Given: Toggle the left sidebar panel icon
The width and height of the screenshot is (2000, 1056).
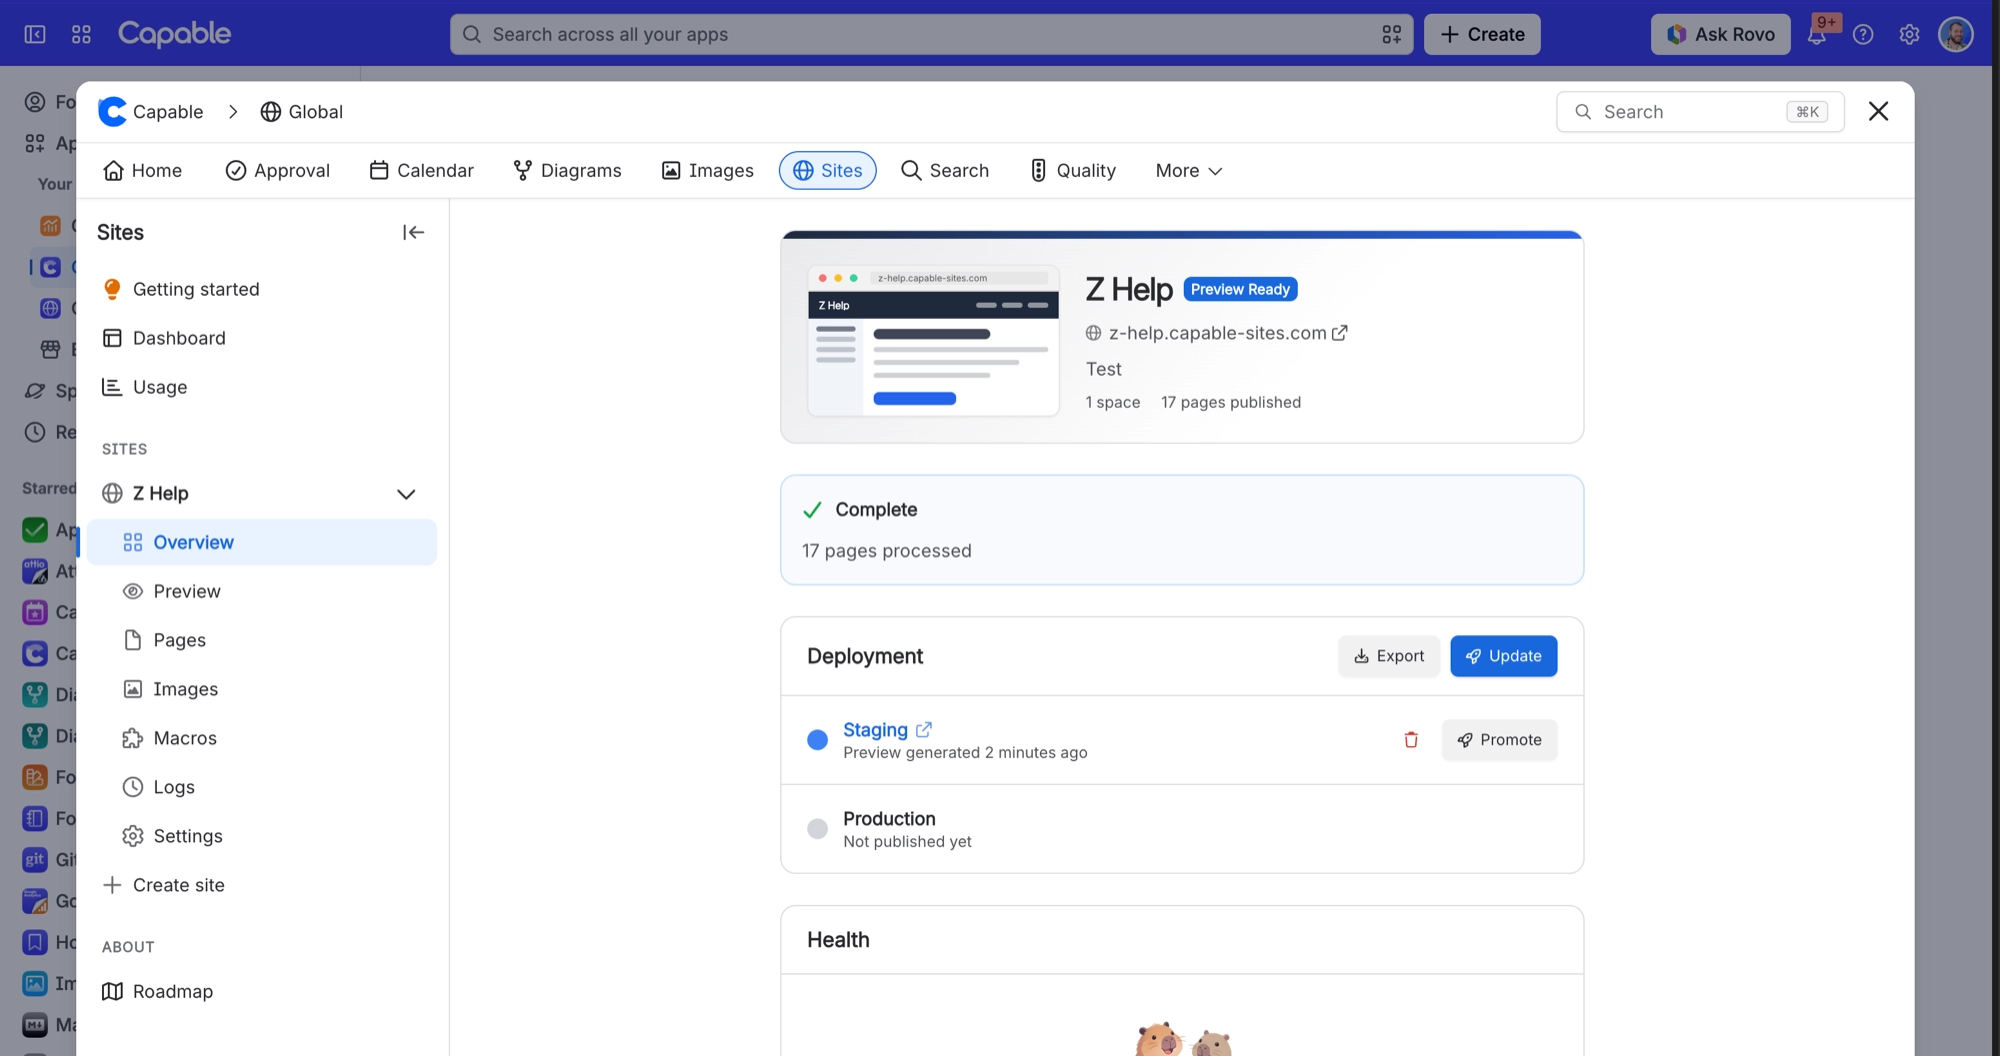Looking at the screenshot, I should [x=35, y=34].
